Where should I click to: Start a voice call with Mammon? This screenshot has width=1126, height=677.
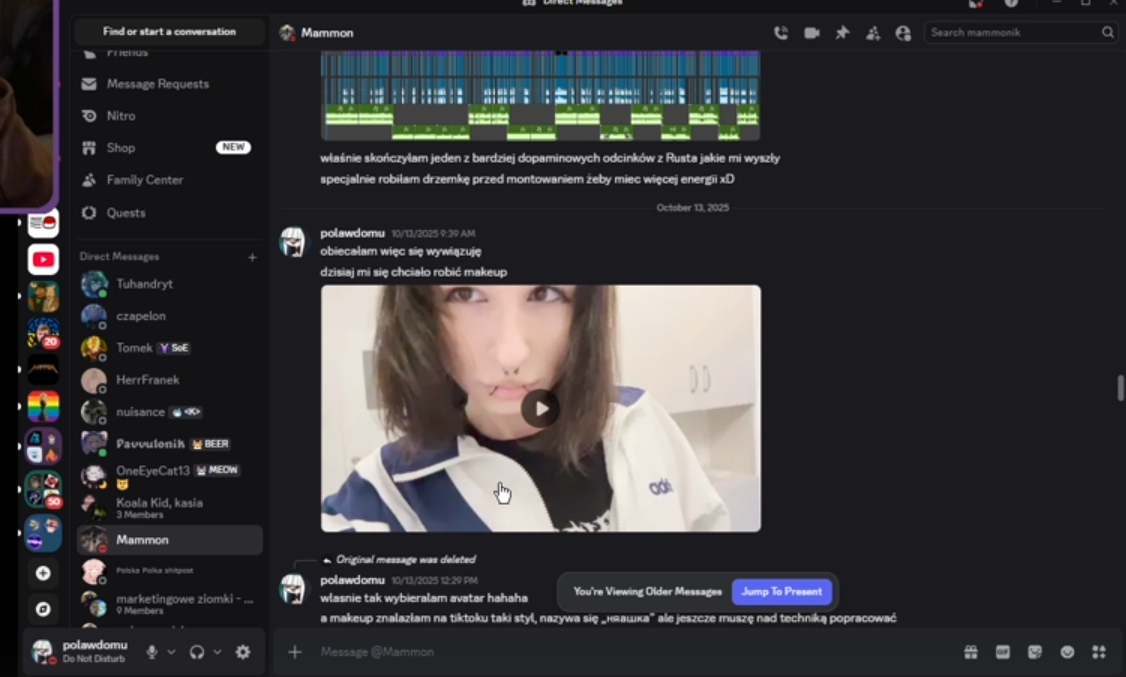[x=781, y=33]
